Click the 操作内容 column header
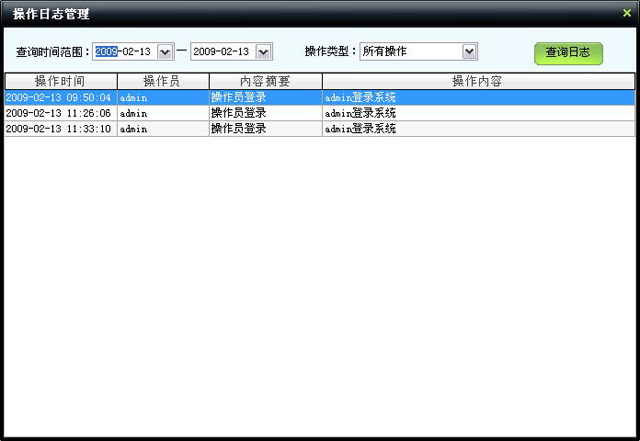The image size is (640, 441). point(477,81)
